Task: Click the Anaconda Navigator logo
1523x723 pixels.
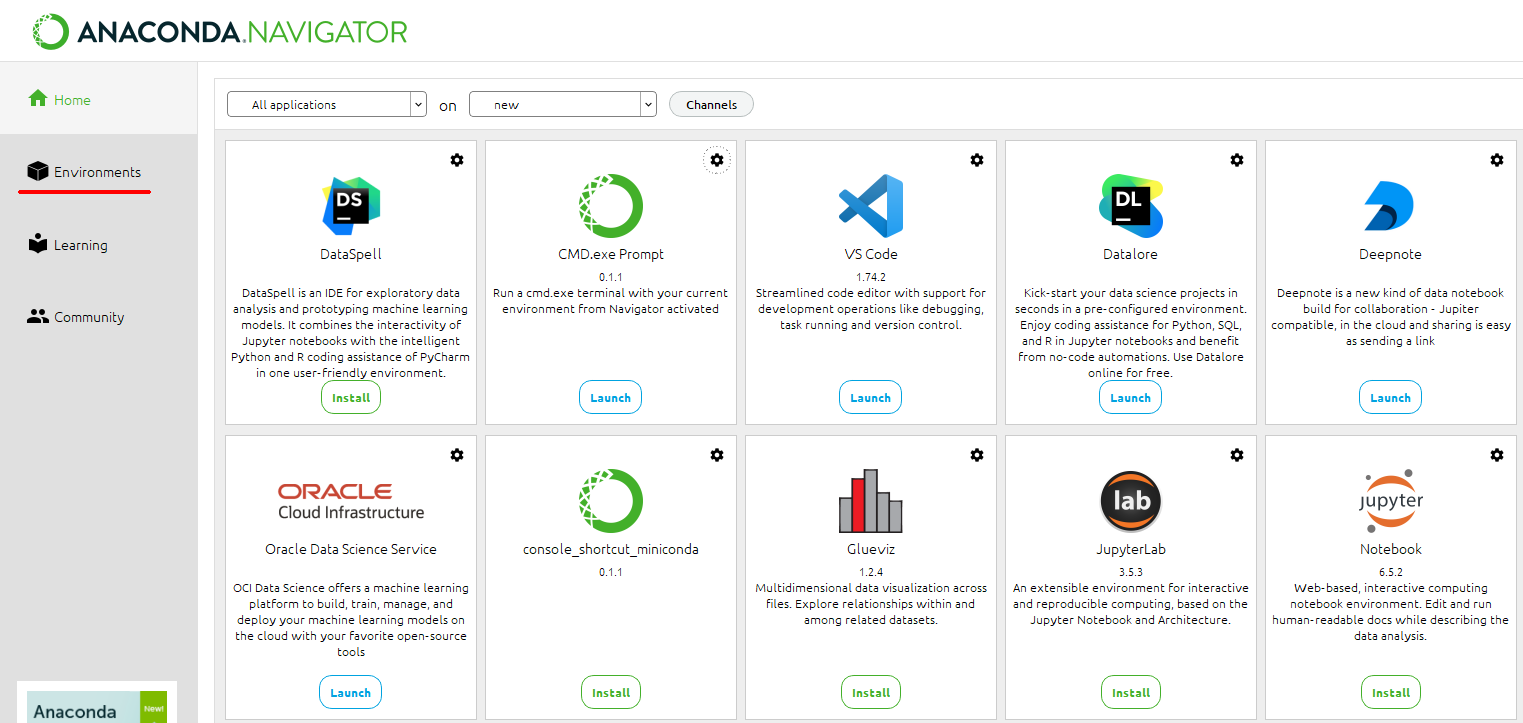Action: click(220, 32)
